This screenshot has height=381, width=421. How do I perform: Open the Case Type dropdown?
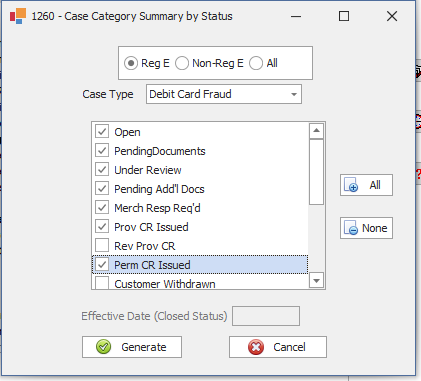click(x=294, y=94)
